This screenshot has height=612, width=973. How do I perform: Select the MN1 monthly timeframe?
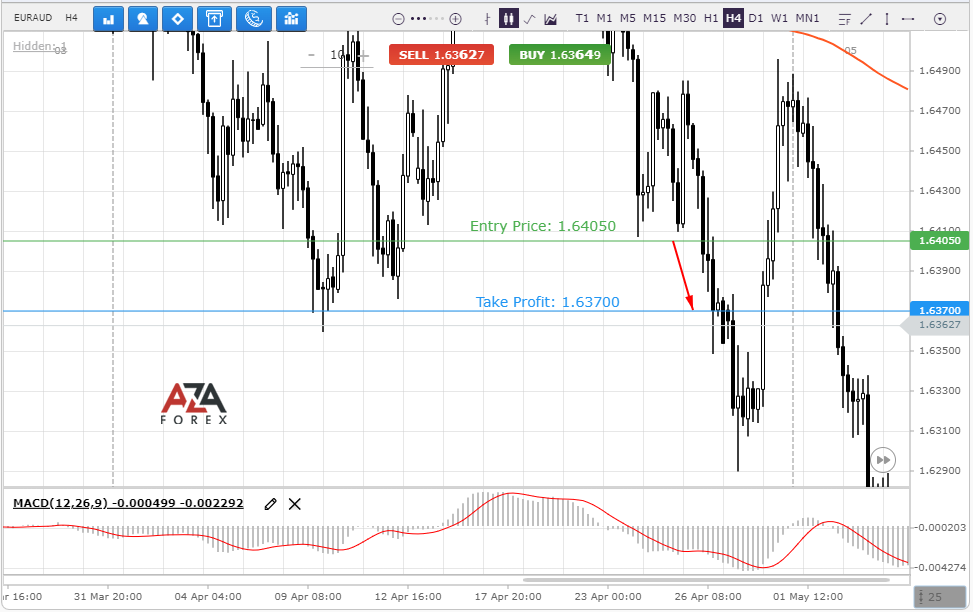(807, 18)
